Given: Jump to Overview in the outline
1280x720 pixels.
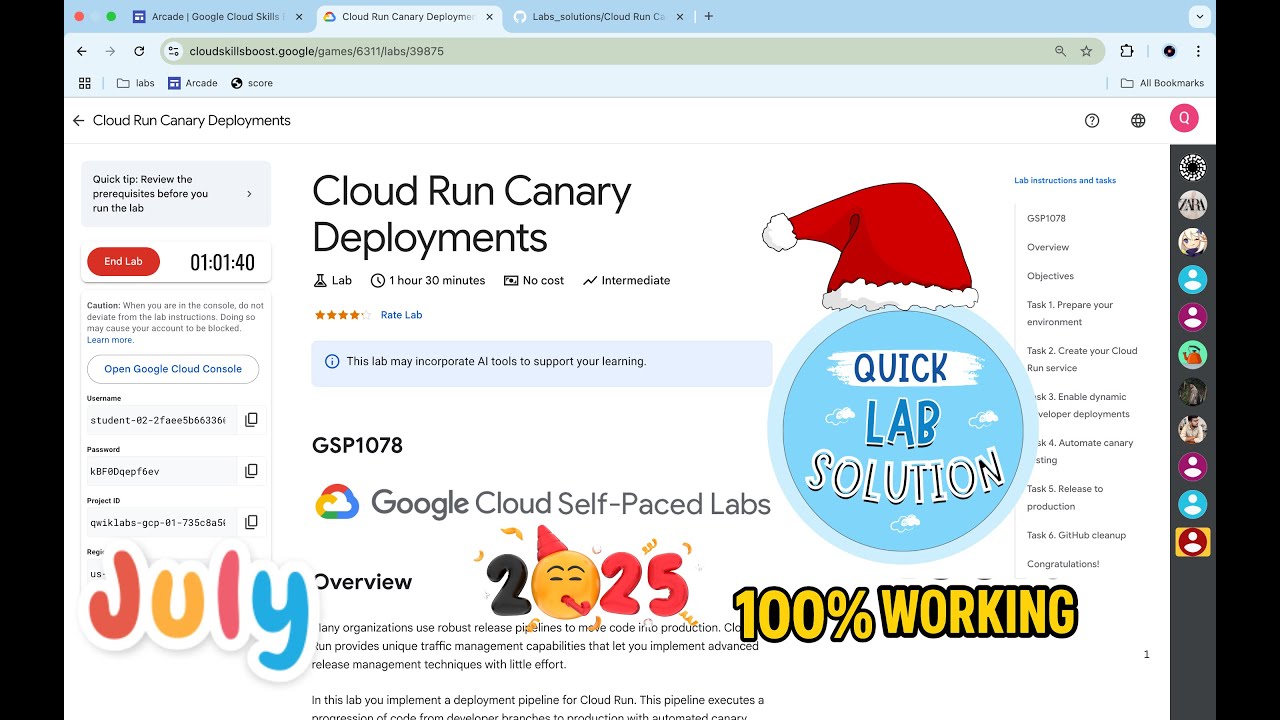Looking at the screenshot, I should (x=1048, y=247).
